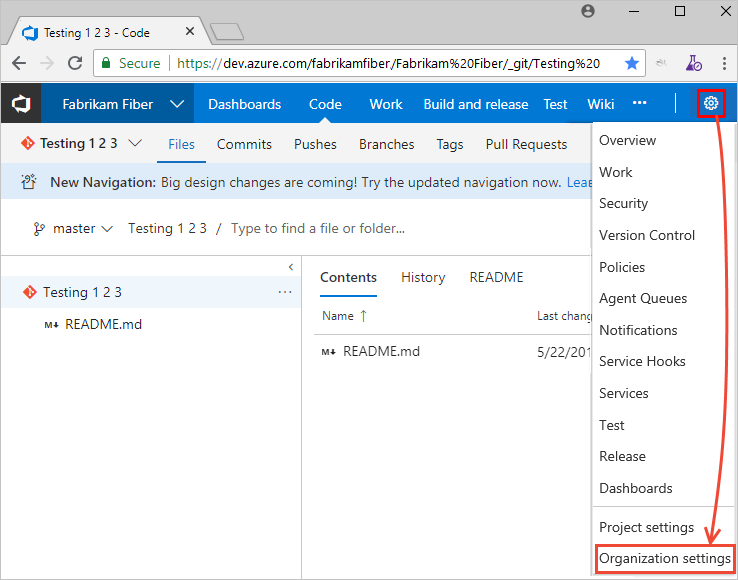Screen dimensions: 738x580
Task: Choose Test in settings dropdown menu
Action: tap(611, 425)
